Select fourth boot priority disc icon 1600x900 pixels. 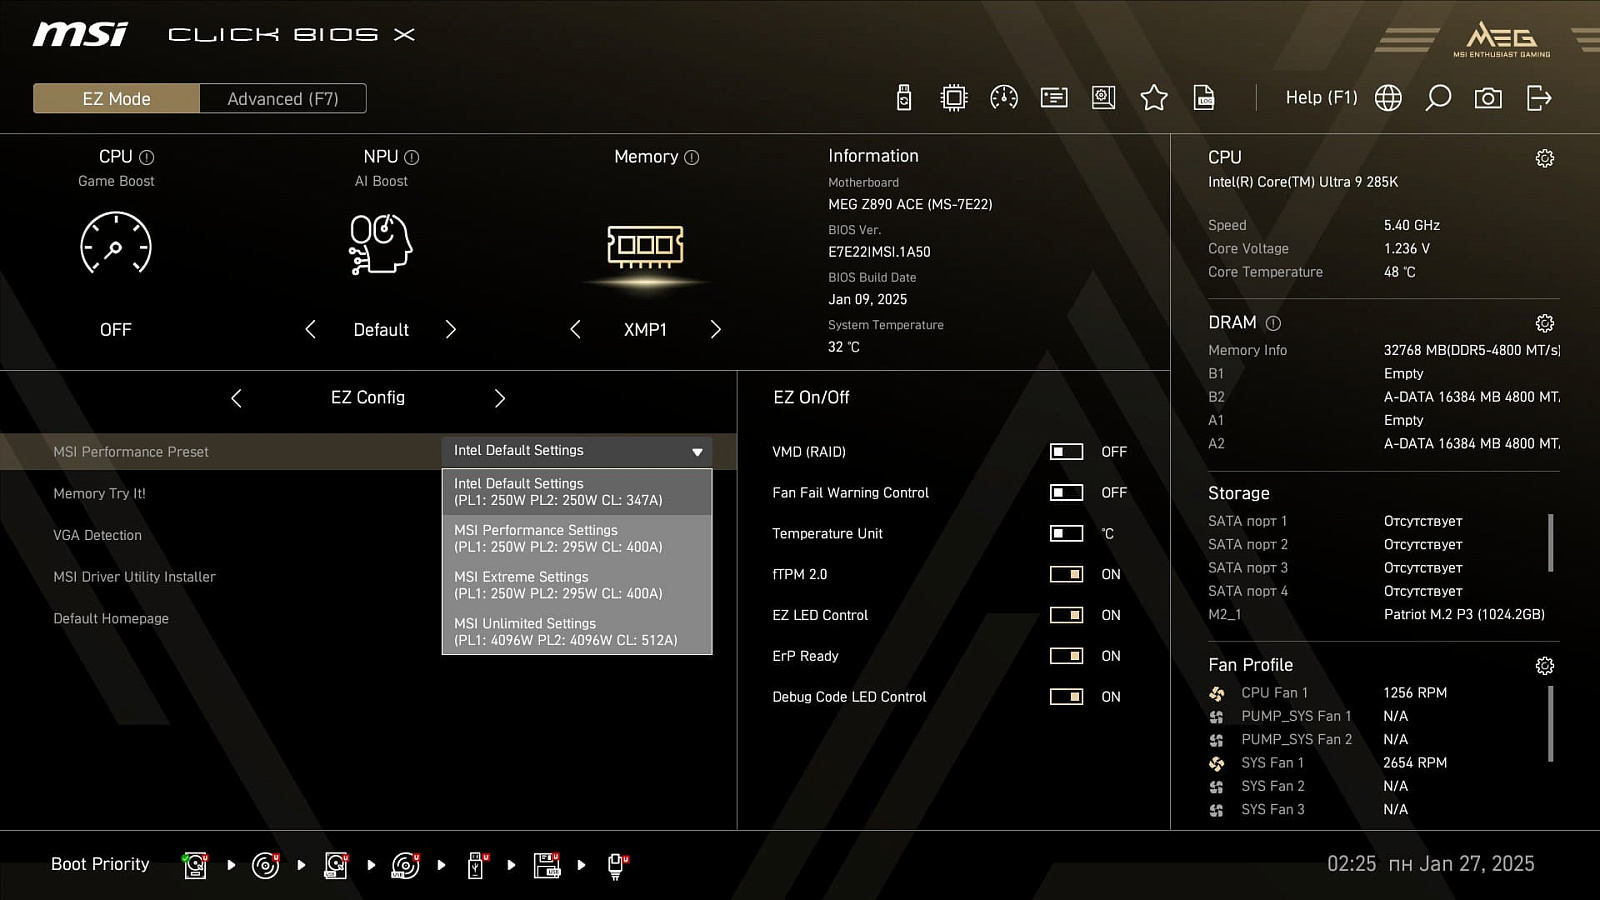(x=406, y=865)
